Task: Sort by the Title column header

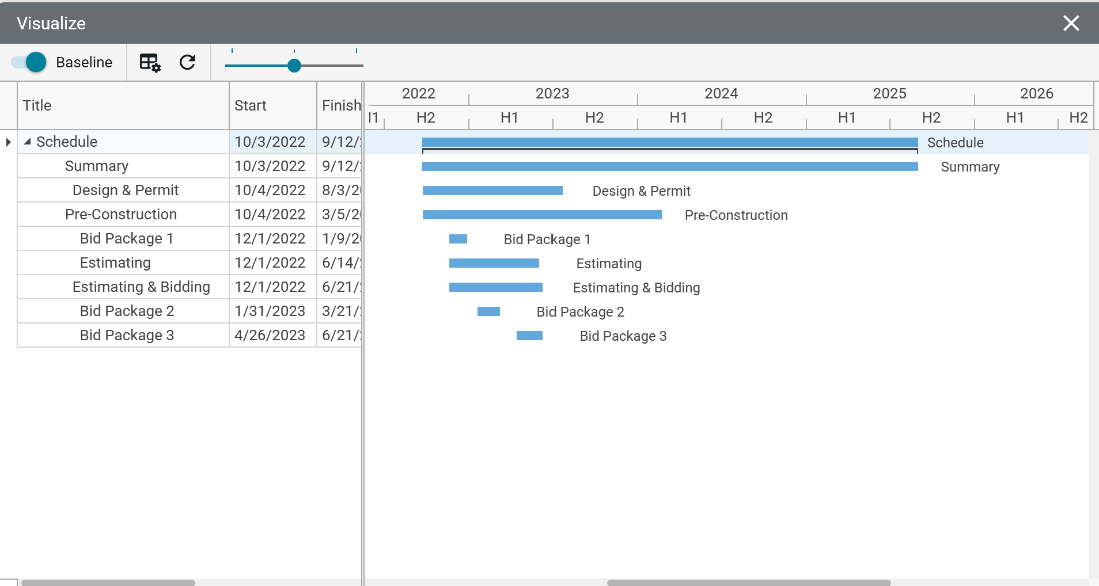Action: [x=124, y=106]
